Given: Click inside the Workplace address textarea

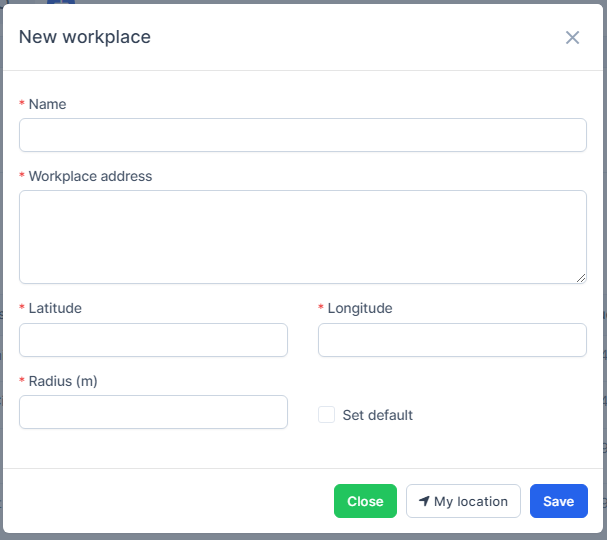Looking at the screenshot, I should (x=302, y=236).
